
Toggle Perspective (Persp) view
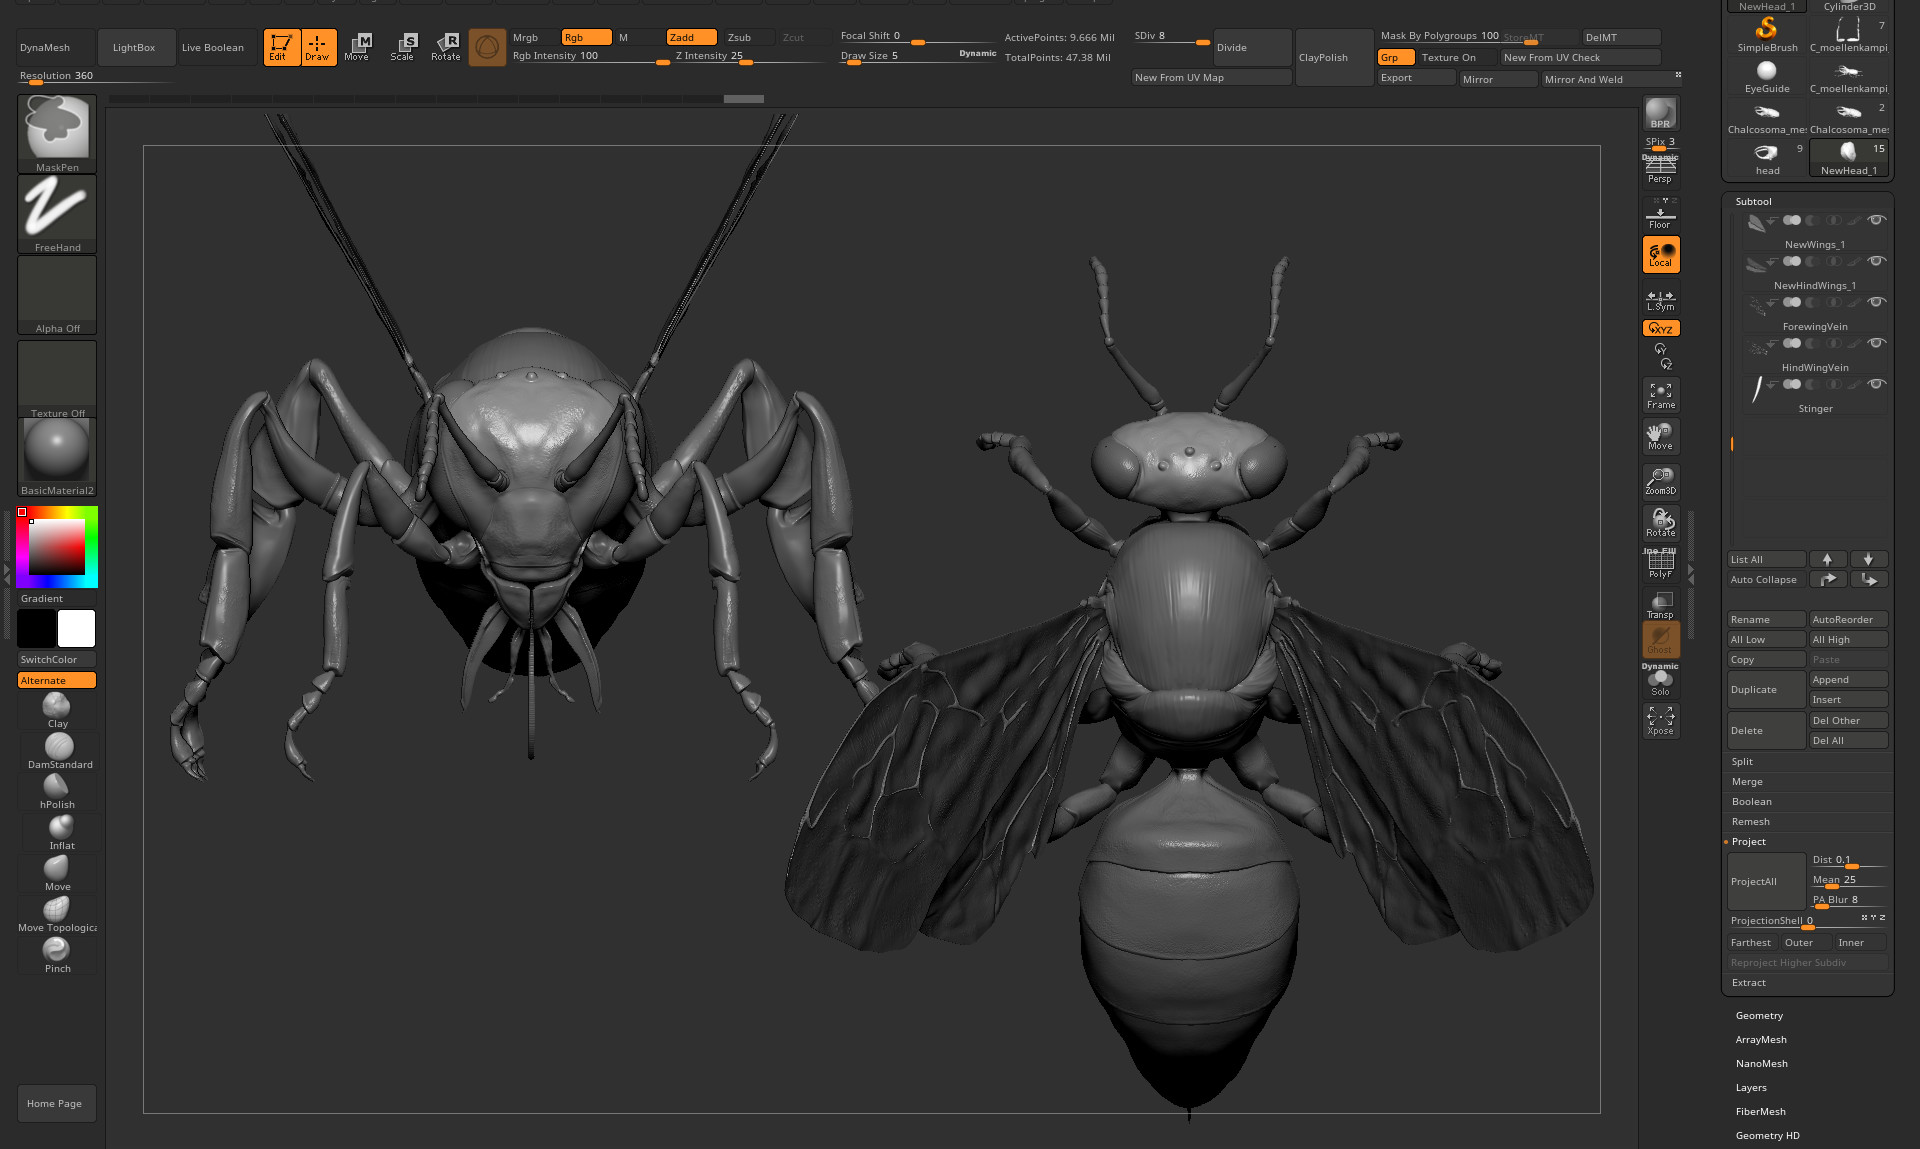1660,170
